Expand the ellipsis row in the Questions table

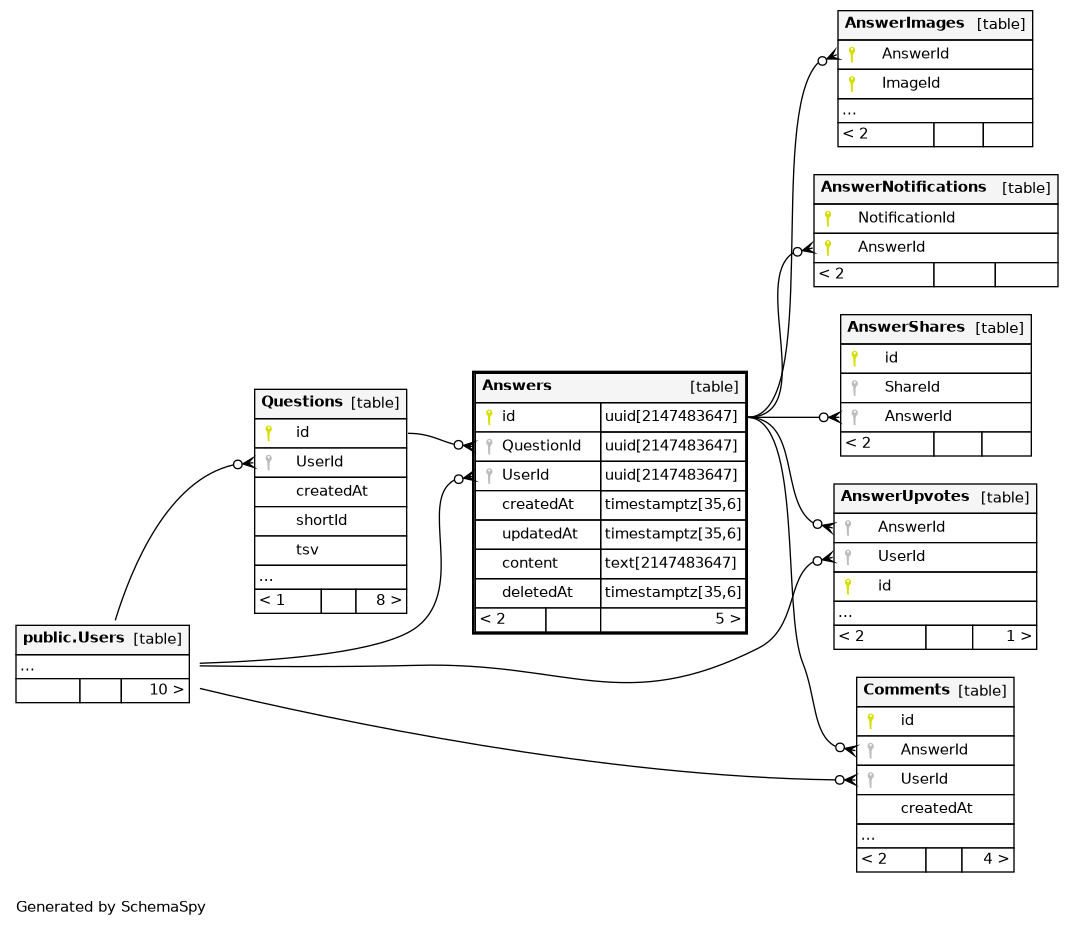[267, 577]
